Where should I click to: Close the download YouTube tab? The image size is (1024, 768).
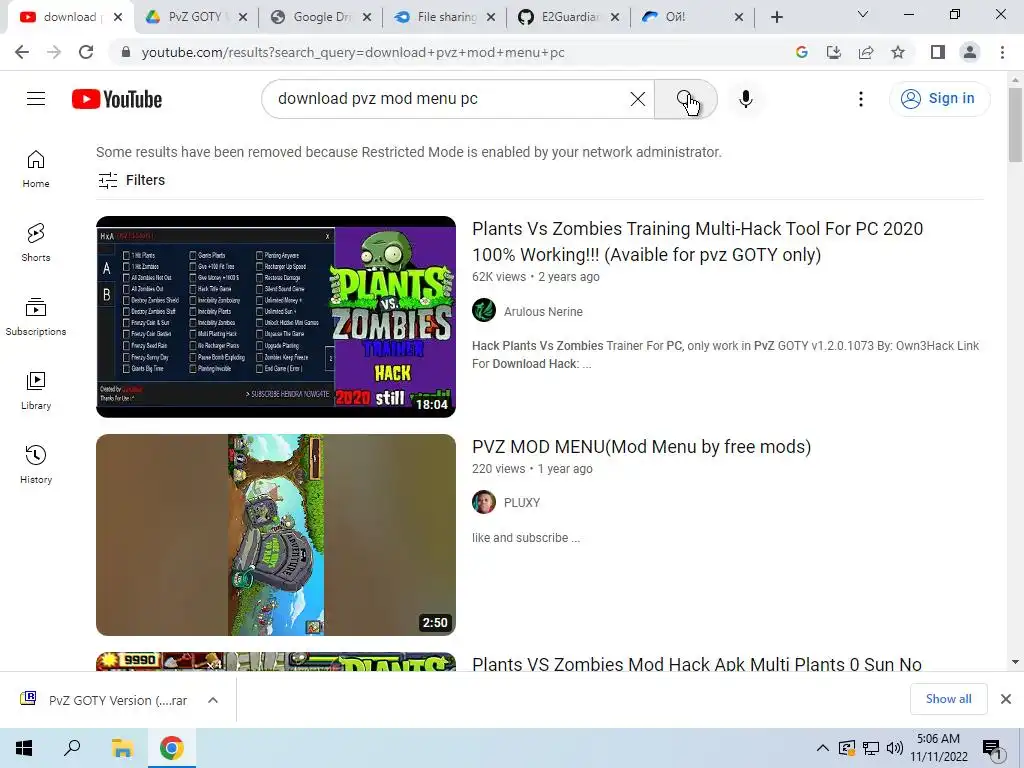[118, 17]
